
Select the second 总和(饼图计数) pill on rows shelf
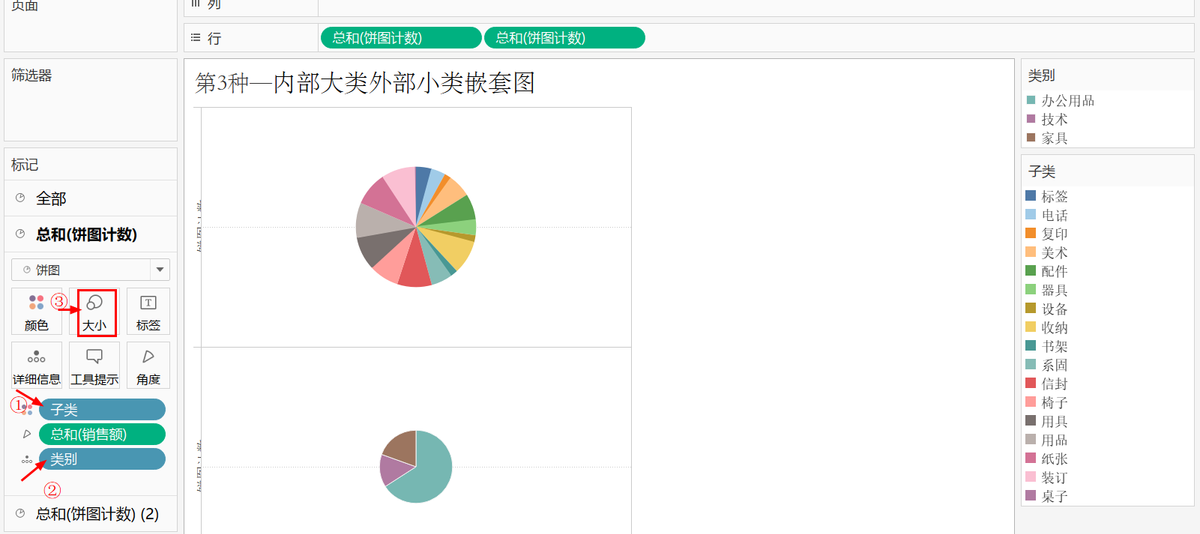point(564,38)
